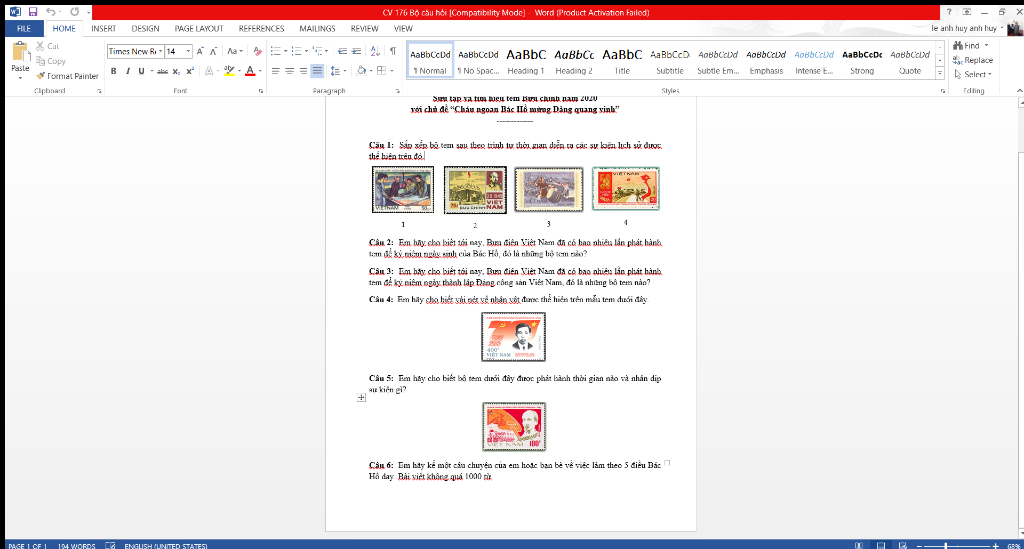Select stamp image number 1 in the document
Viewport: 1024px width, 549px height.
pyautogui.click(x=403, y=189)
